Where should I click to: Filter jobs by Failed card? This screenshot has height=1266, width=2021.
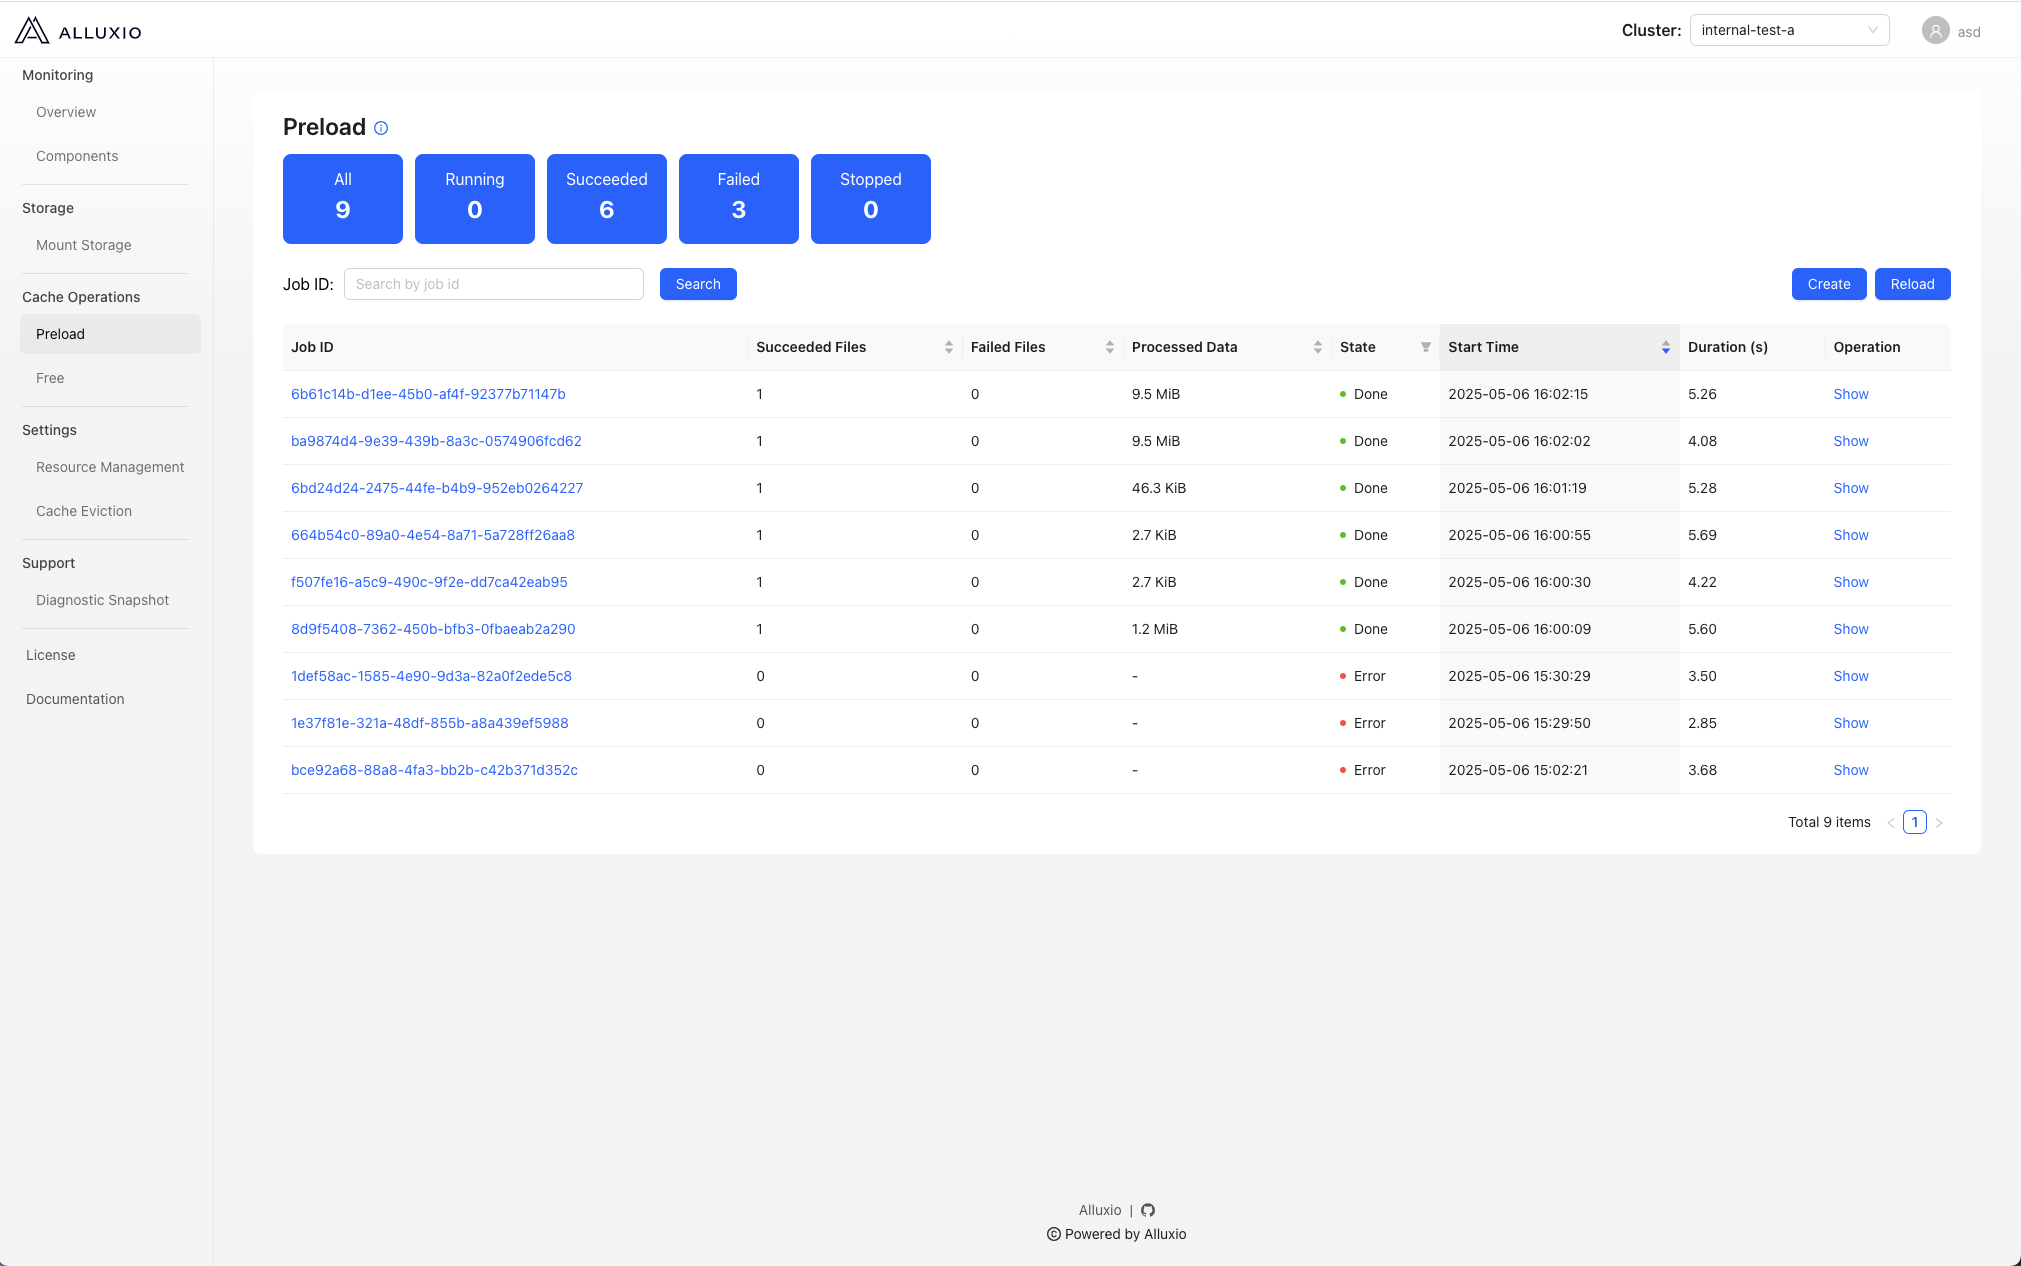tap(738, 198)
